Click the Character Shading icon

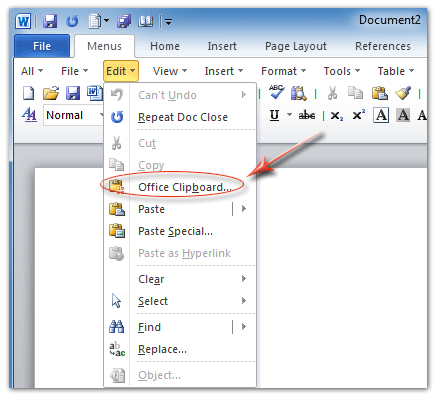coord(403,115)
